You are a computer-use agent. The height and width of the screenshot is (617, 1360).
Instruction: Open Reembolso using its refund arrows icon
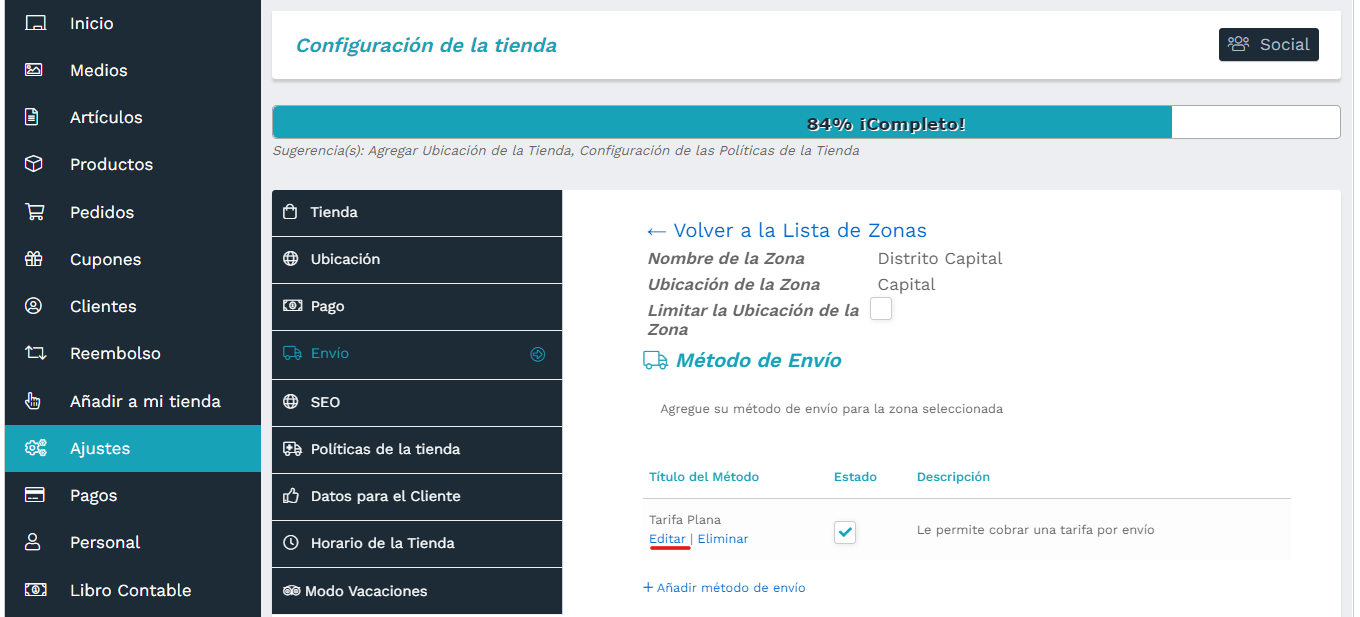point(36,353)
